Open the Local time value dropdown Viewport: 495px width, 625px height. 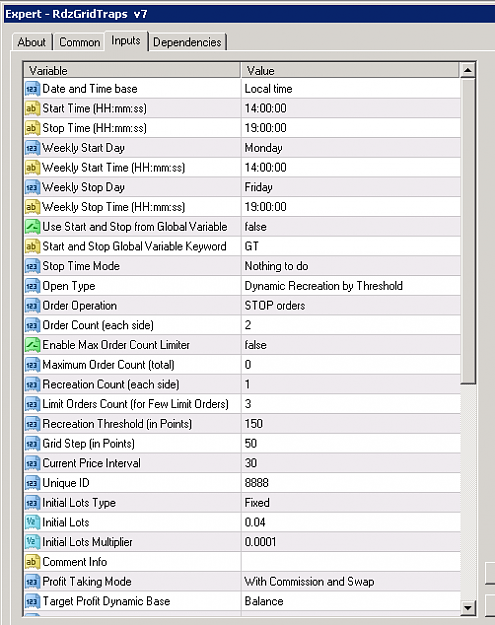(351, 88)
